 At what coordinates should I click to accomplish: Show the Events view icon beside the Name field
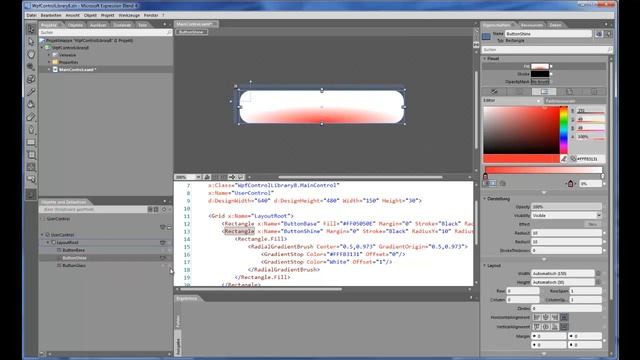[608, 34]
